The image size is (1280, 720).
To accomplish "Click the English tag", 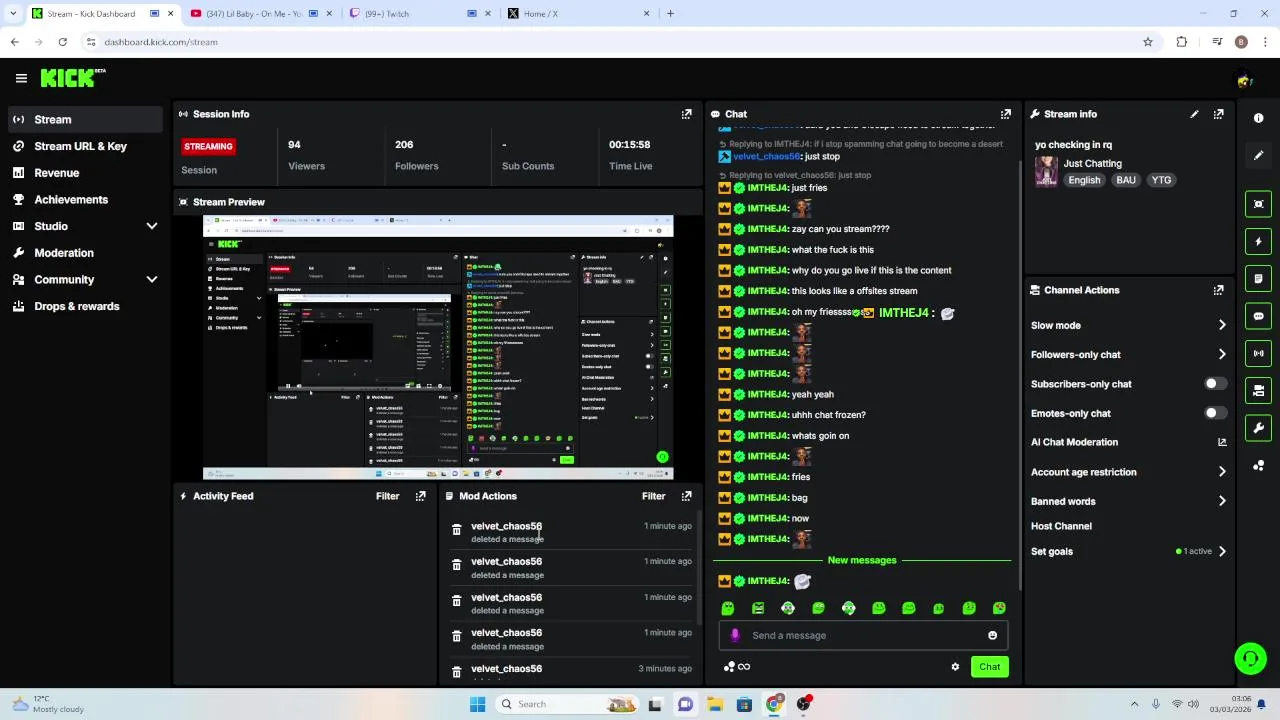I will coord(1084,180).
